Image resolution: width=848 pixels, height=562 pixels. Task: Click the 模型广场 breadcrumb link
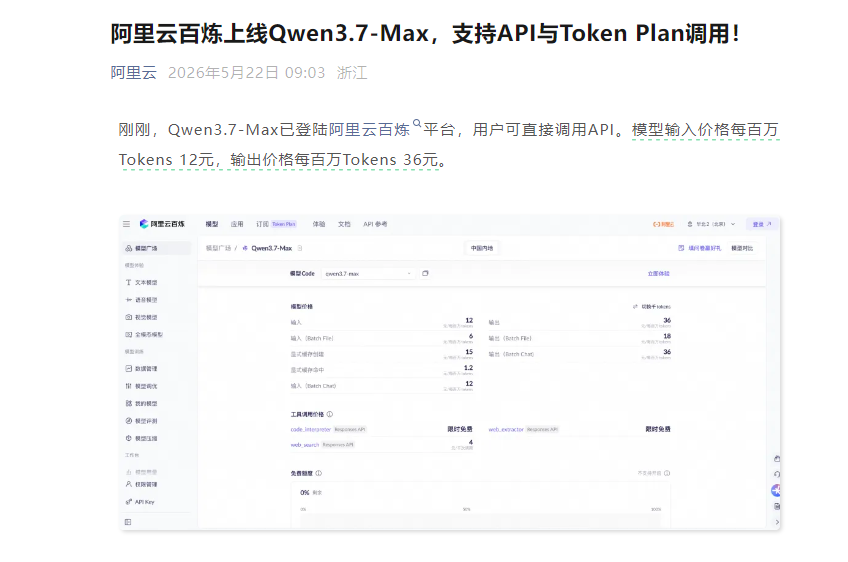coord(218,248)
